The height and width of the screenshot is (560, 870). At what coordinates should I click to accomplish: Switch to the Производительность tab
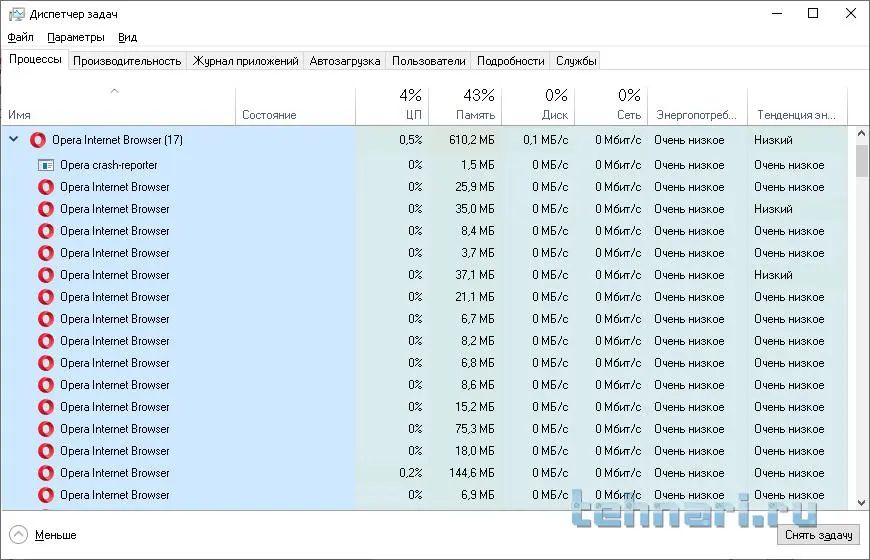[x=127, y=61]
